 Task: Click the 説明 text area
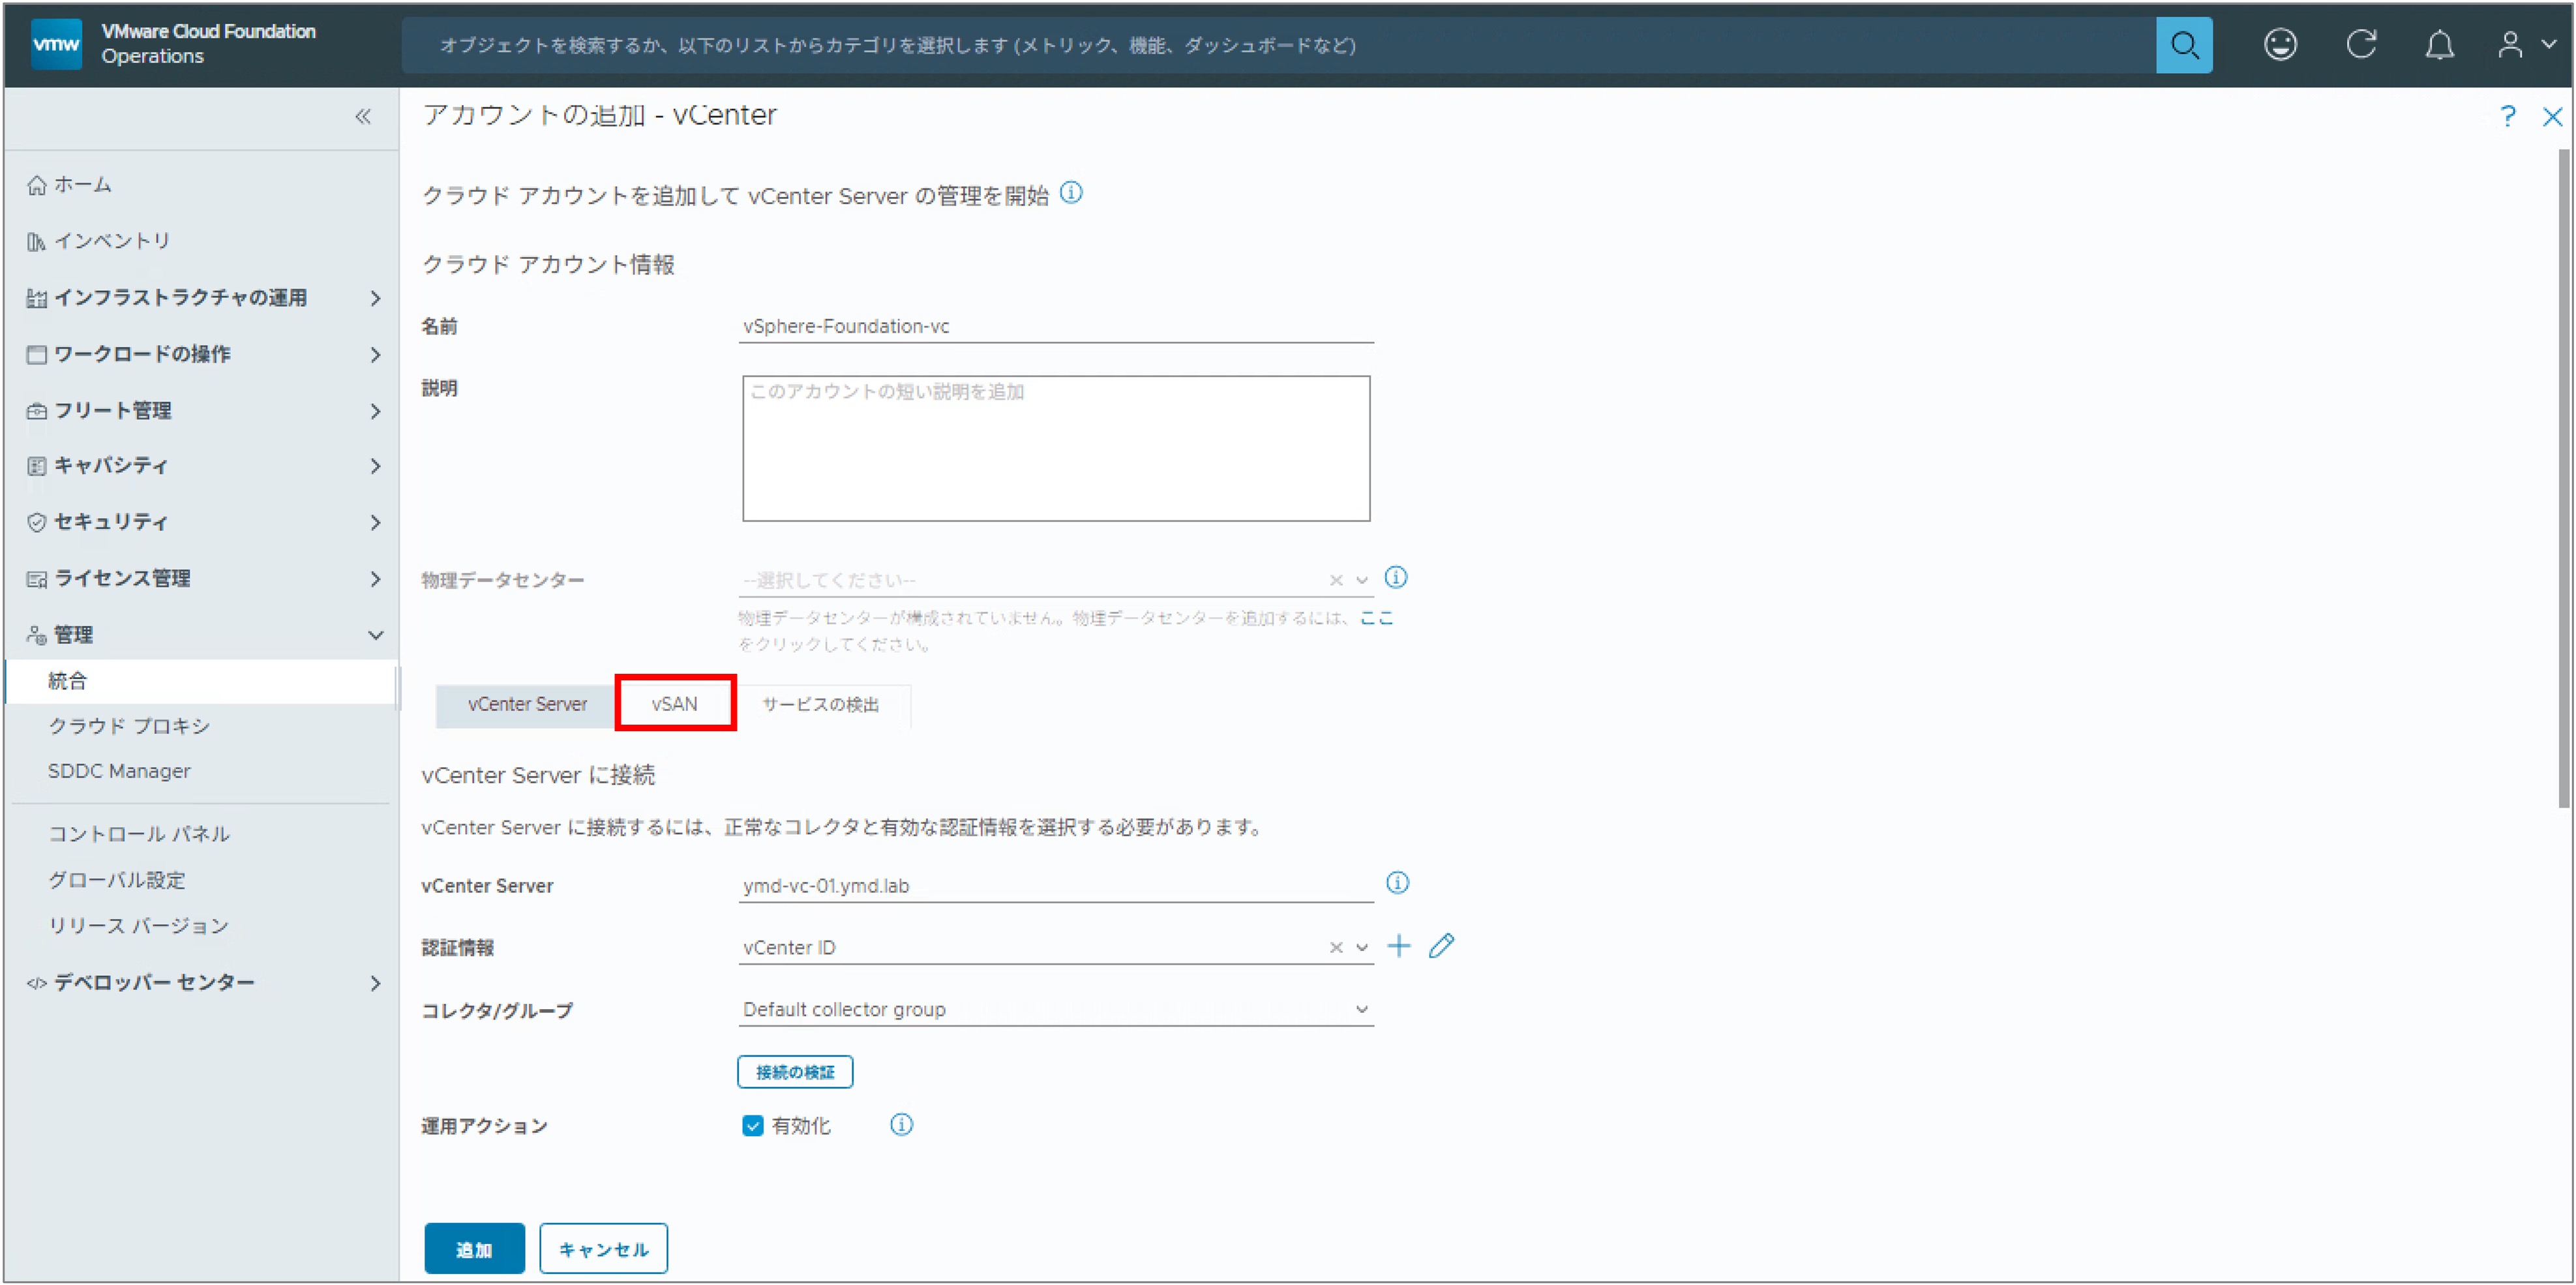[x=1056, y=448]
